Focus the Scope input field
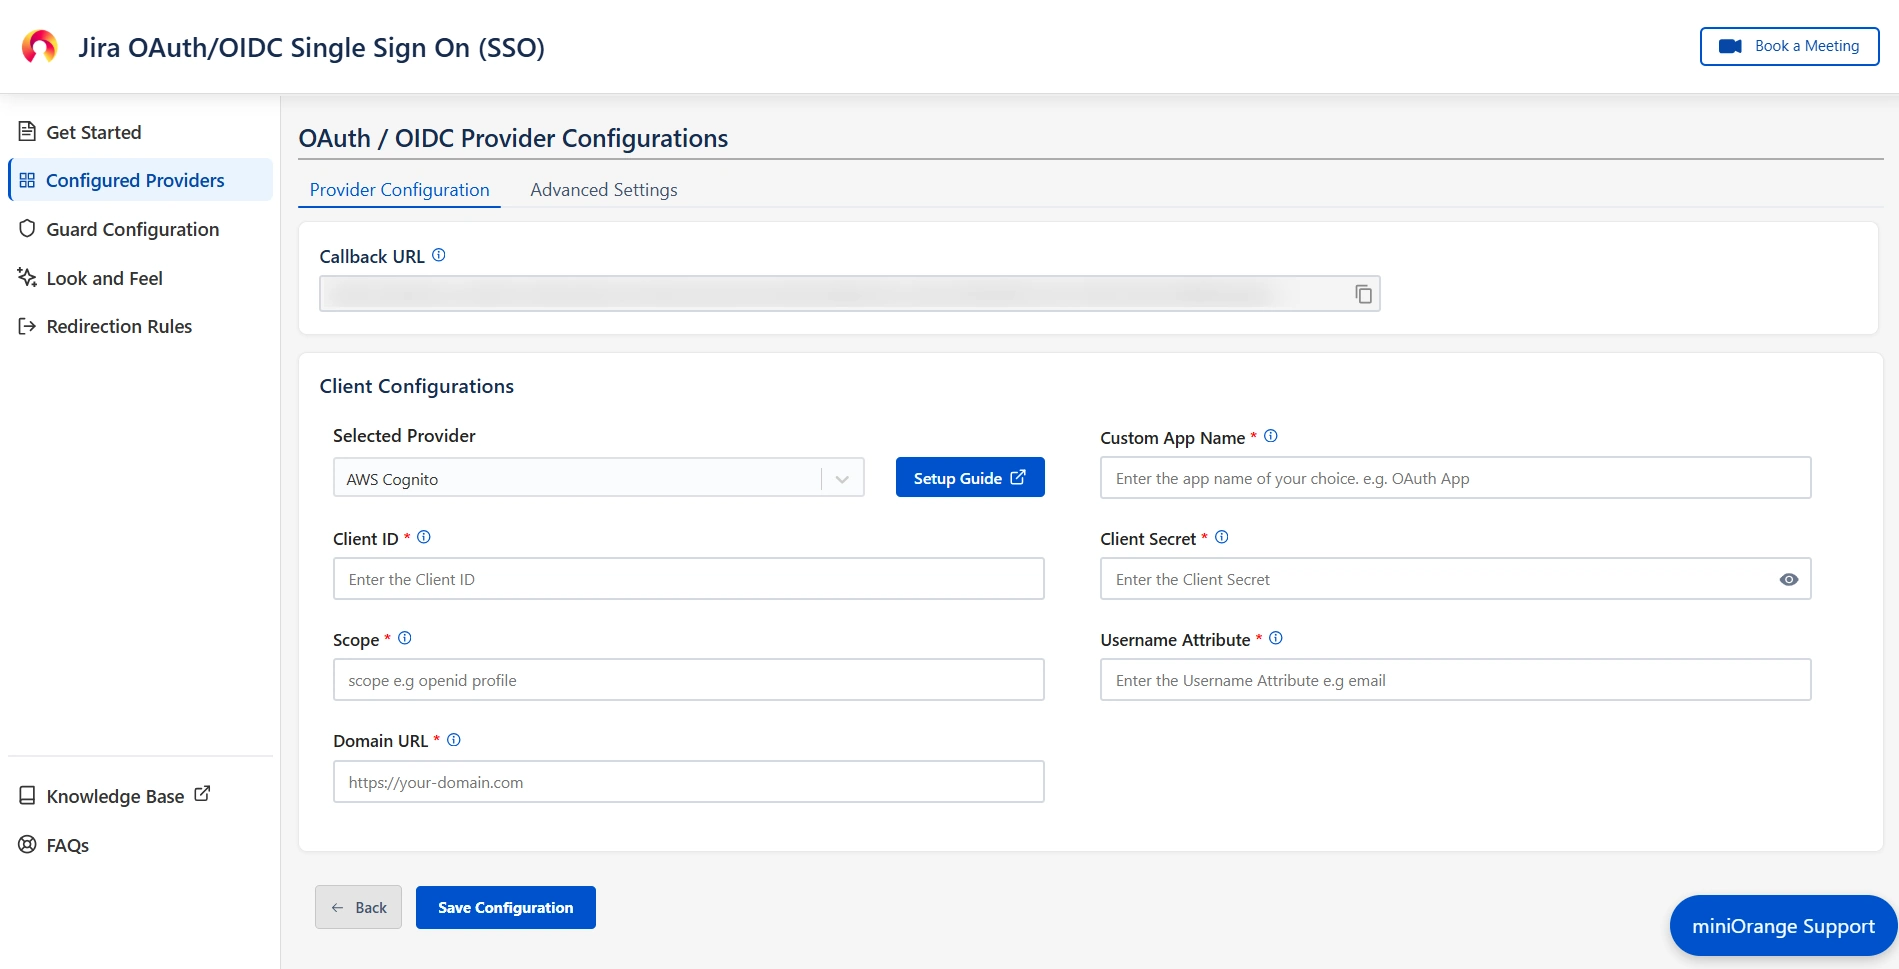1899x969 pixels. (x=688, y=680)
